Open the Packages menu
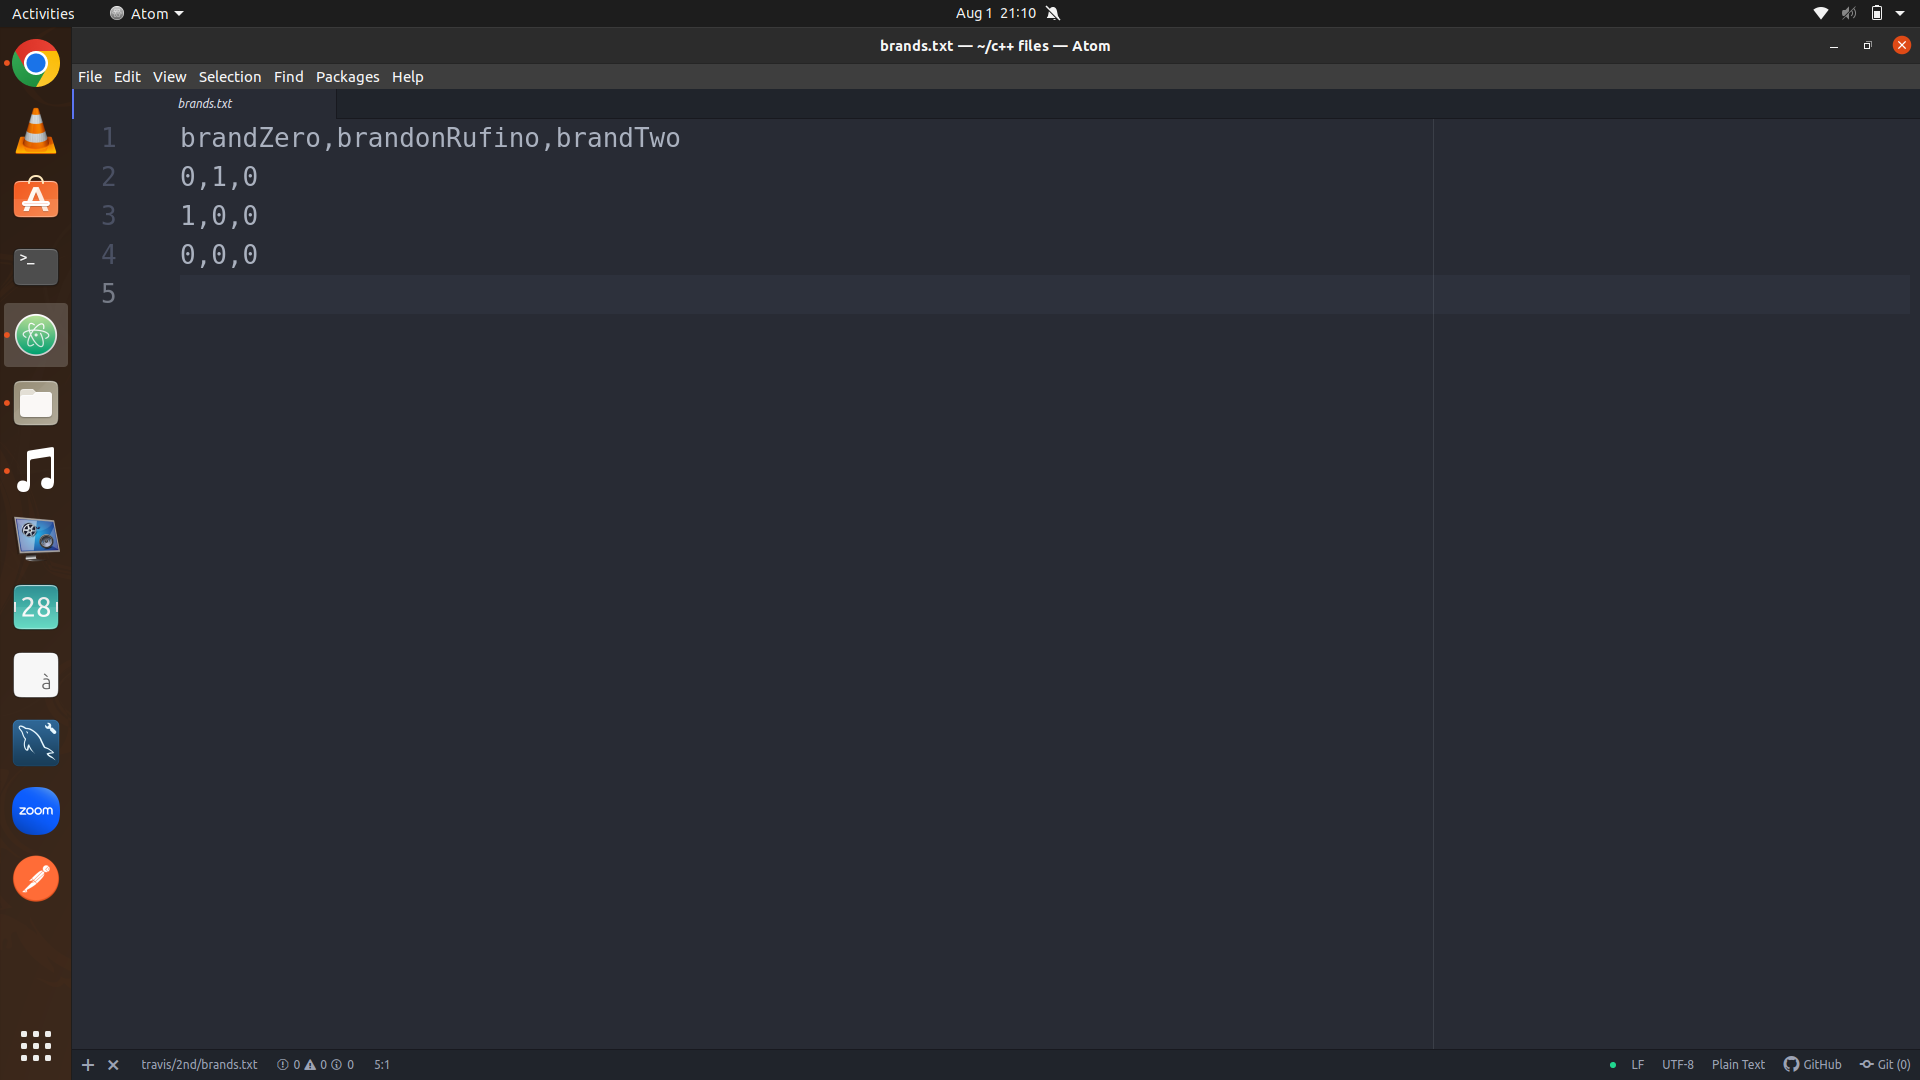The image size is (1920, 1080). click(347, 77)
